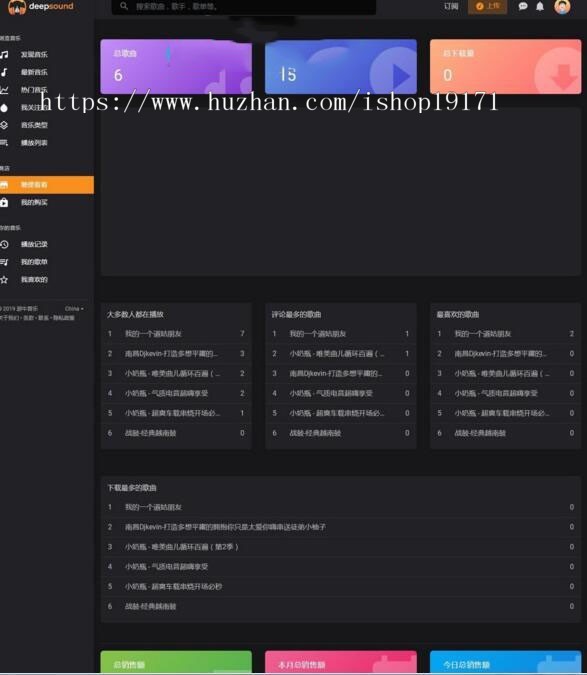Click the 下载最多的歌曲 list heading
The image size is (587, 675).
132,488
